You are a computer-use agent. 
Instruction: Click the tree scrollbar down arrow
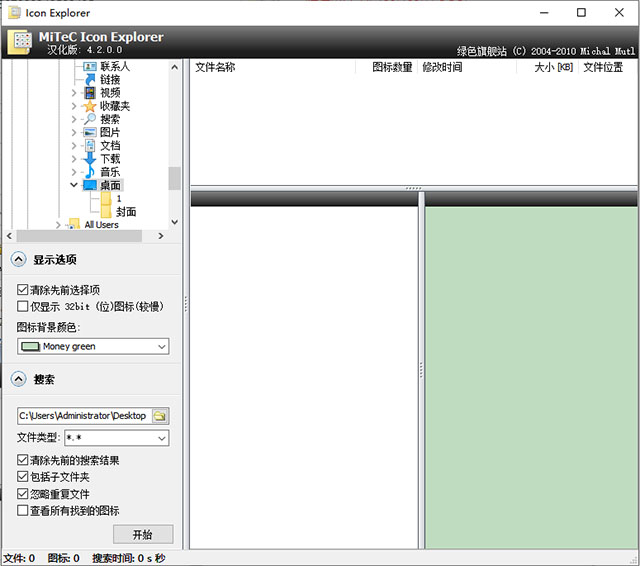[174, 222]
